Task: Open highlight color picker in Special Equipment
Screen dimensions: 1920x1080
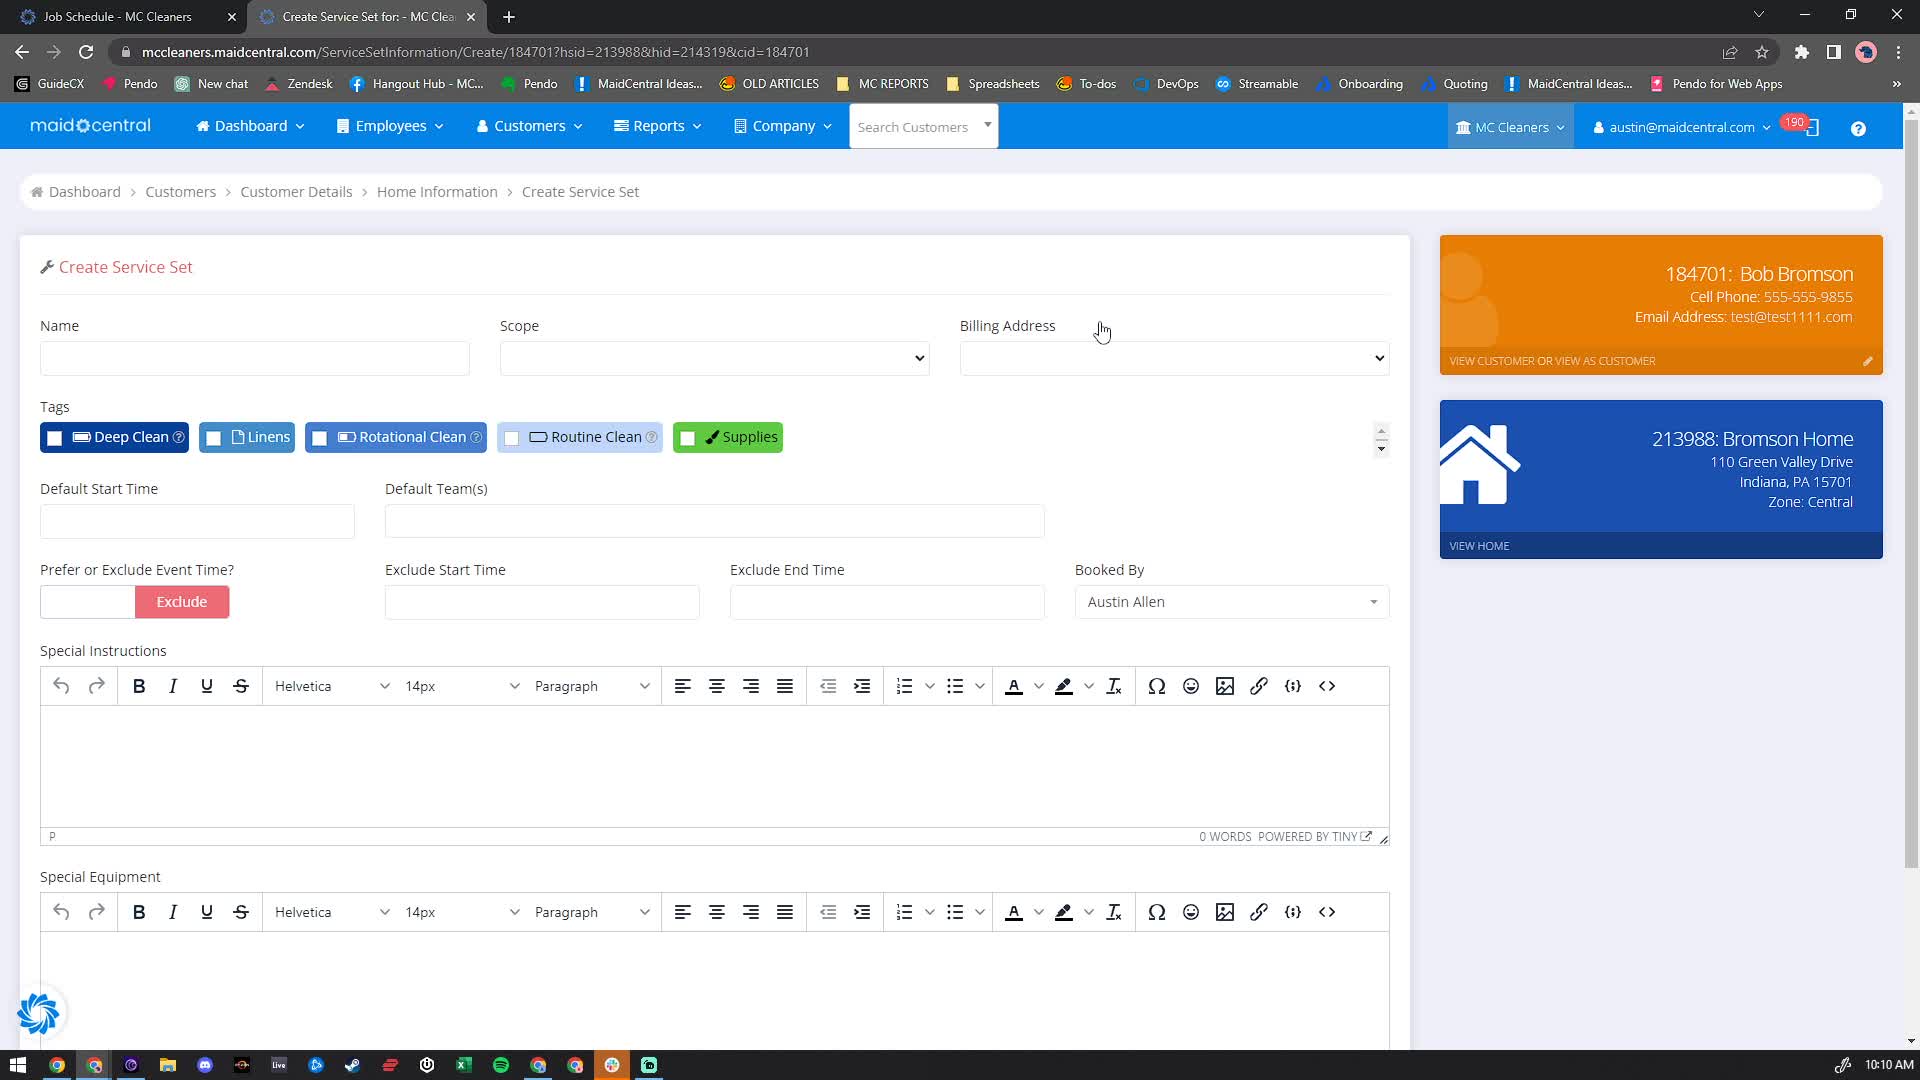Action: (x=1088, y=912)
